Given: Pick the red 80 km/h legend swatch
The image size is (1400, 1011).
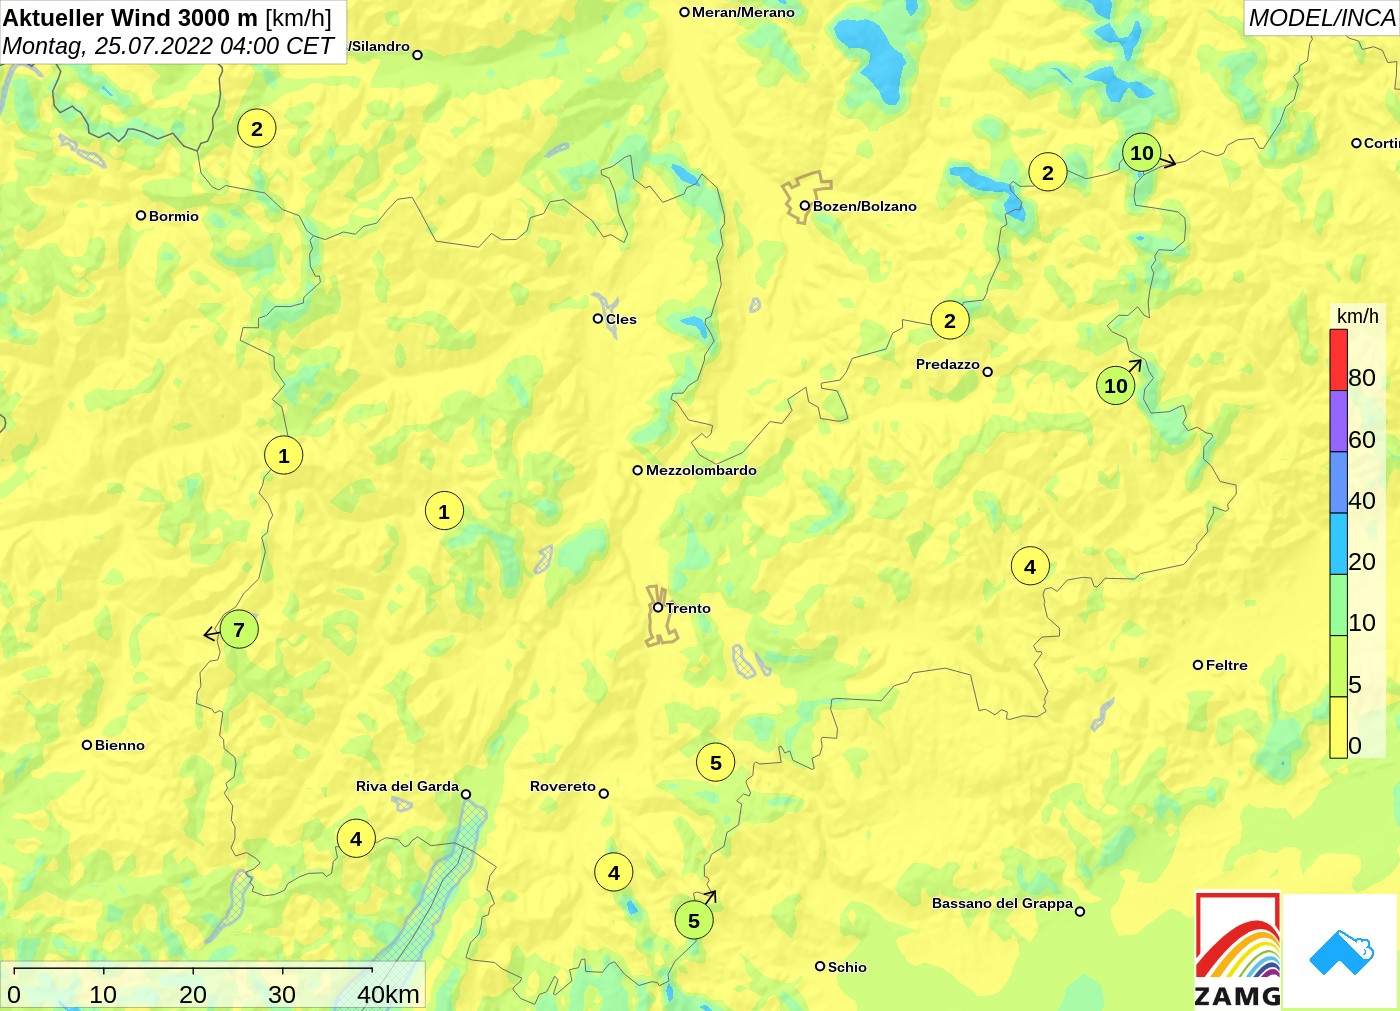Looking at the screenshot, I should pos(1338,360).
